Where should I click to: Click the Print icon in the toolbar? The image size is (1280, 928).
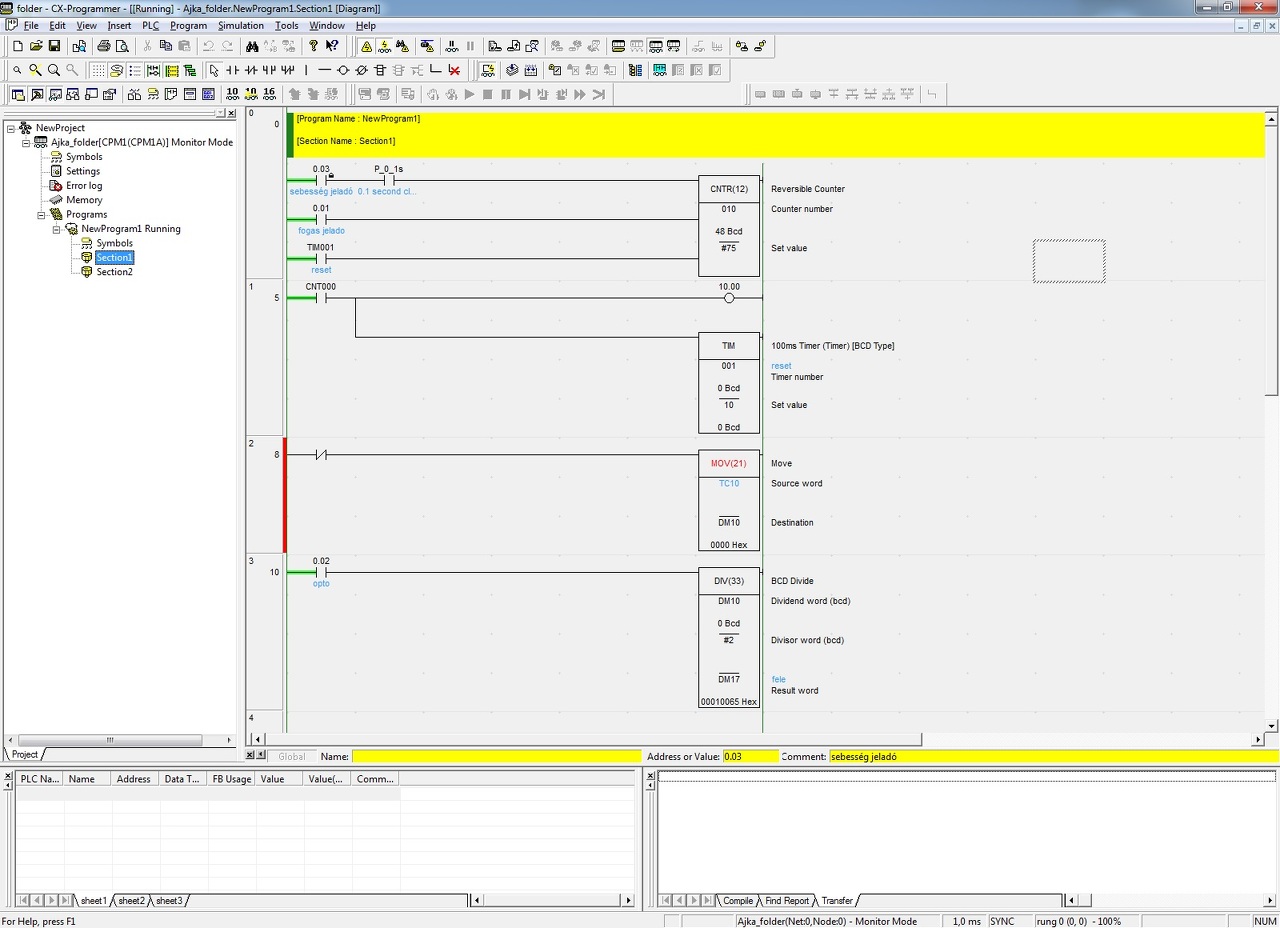click(103, 46)
